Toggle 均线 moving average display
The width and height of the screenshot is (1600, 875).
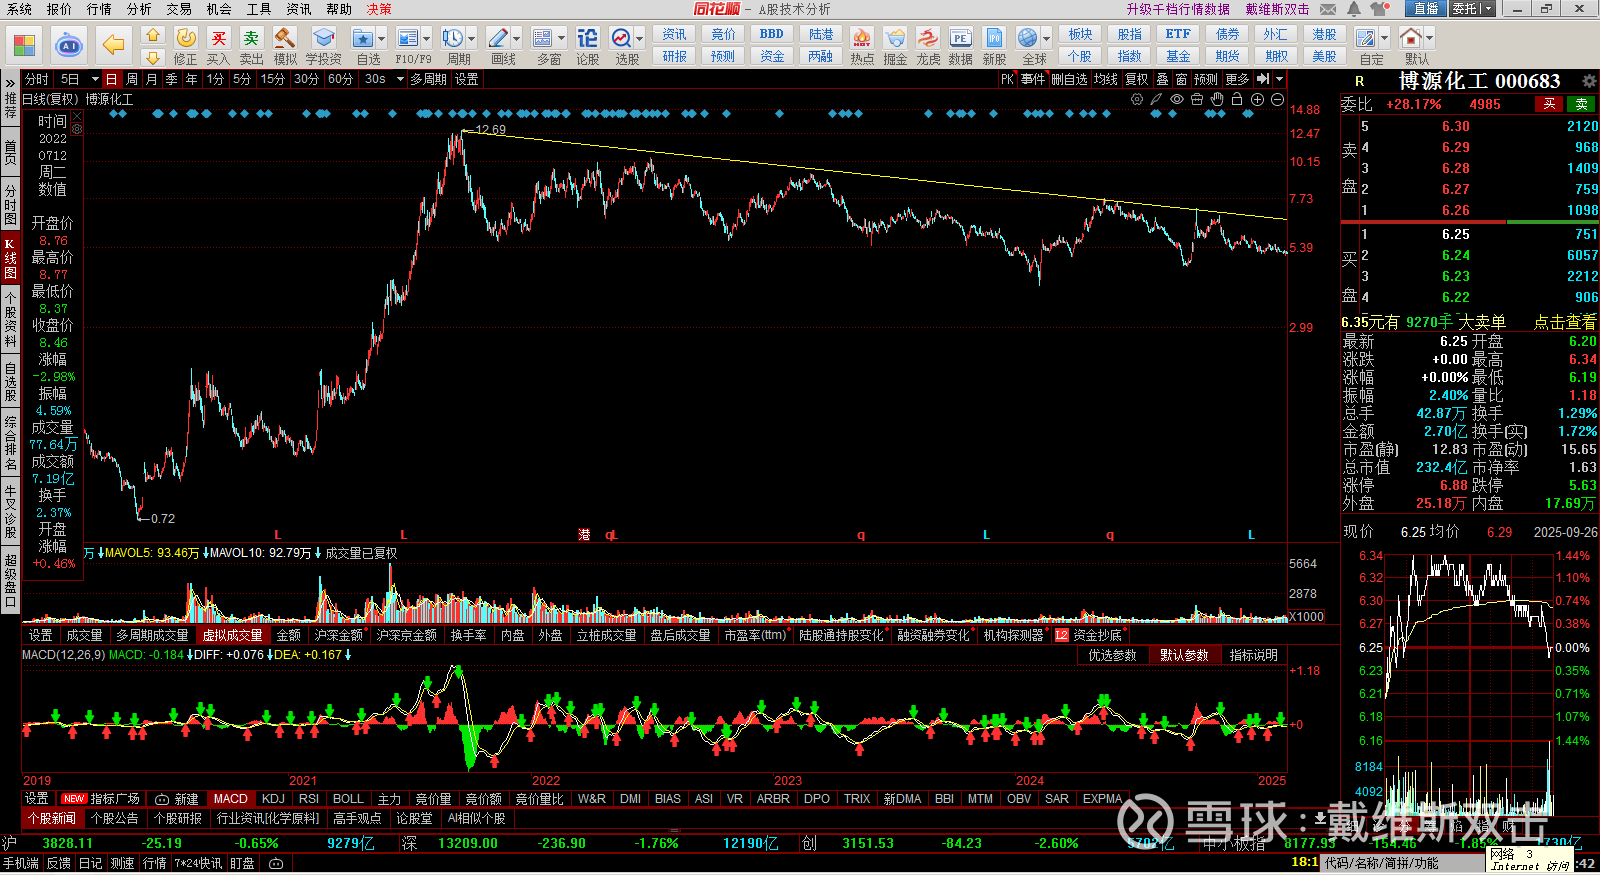pyautogui.click(x=1105, y=79)
